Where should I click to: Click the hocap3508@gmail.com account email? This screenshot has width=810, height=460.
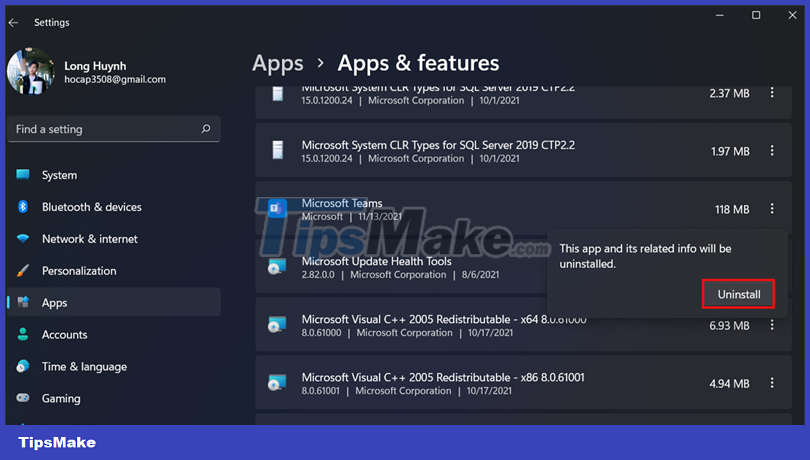115,79
